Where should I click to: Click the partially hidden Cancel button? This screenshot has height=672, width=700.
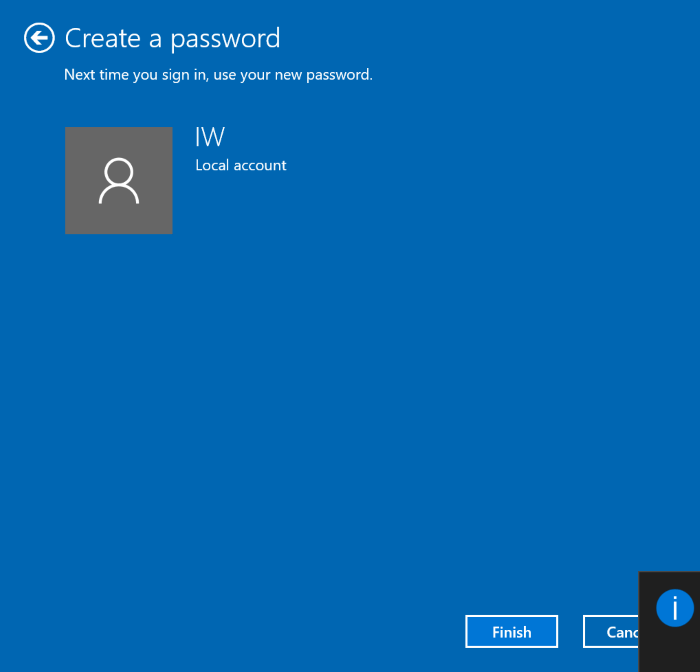point(611,631)
